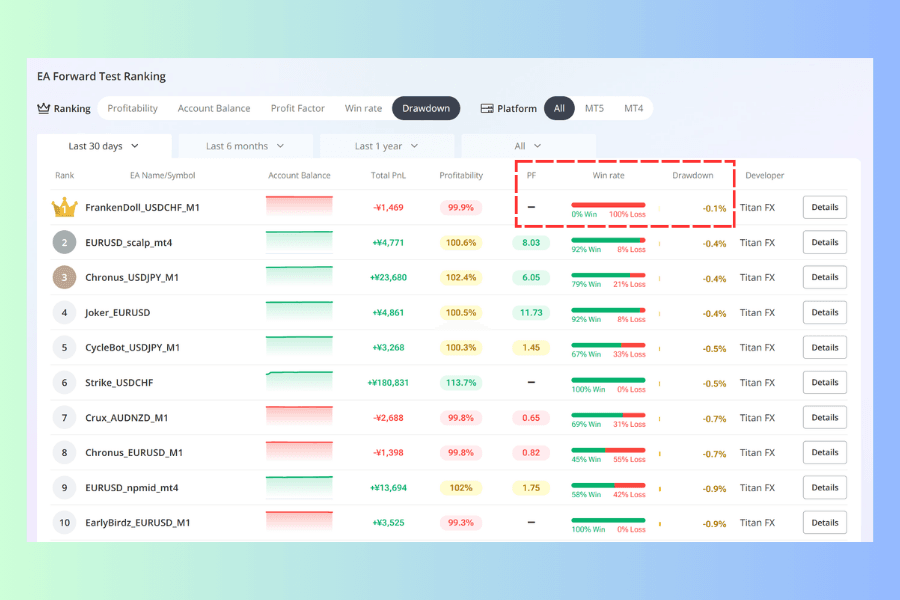Open Details for EURUSD_npmid_mt4
The image size is (900, 600).
[825, 487]
